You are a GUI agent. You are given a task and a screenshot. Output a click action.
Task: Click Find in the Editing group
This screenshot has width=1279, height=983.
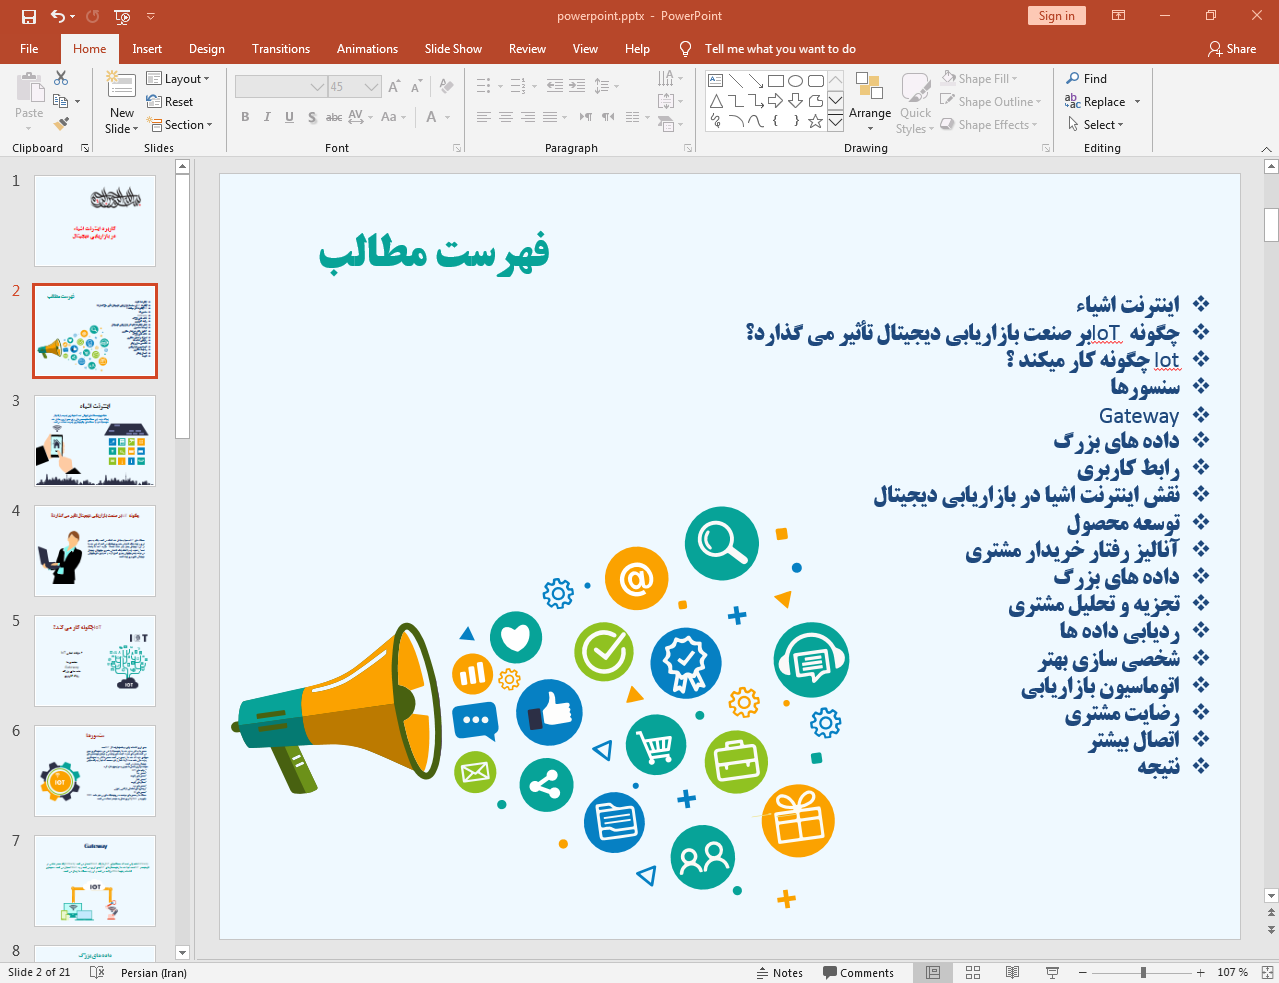pyautogui.click(x=1086, y=79)
